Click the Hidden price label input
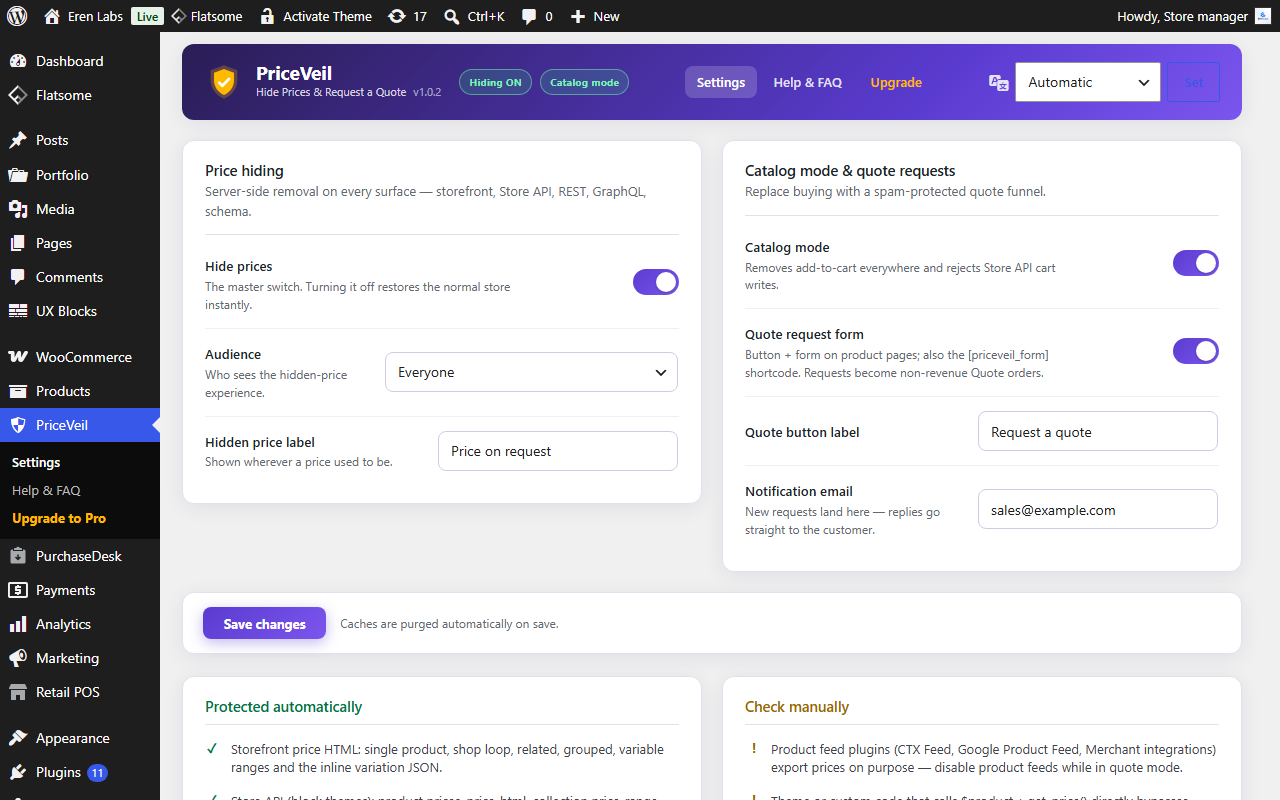The image size is (1280, 800). click(x=558, y=451)
